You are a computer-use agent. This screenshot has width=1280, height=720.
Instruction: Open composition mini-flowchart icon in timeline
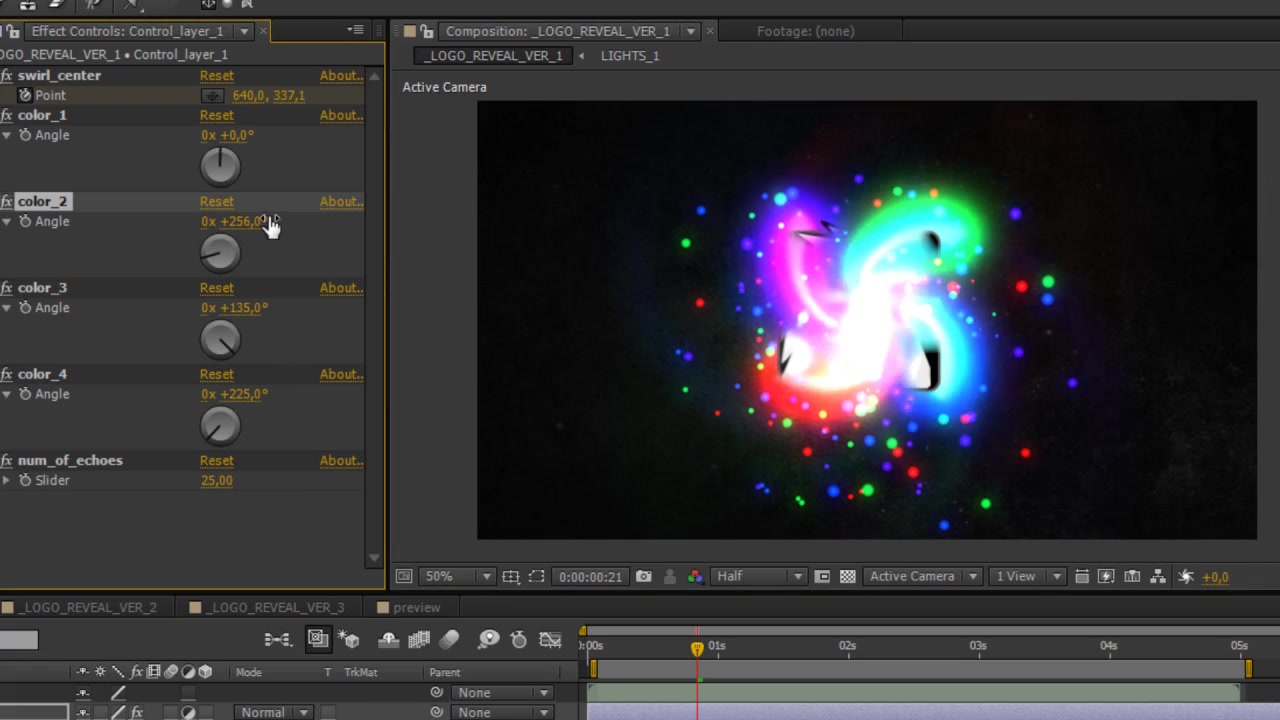point(277,640)
